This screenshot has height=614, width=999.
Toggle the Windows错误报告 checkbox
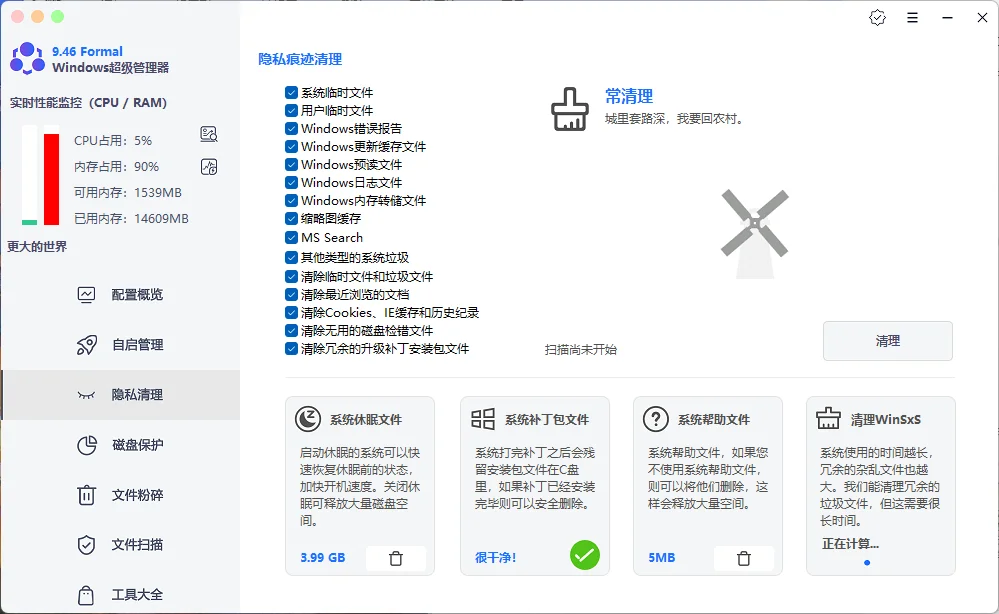point(292,128)
